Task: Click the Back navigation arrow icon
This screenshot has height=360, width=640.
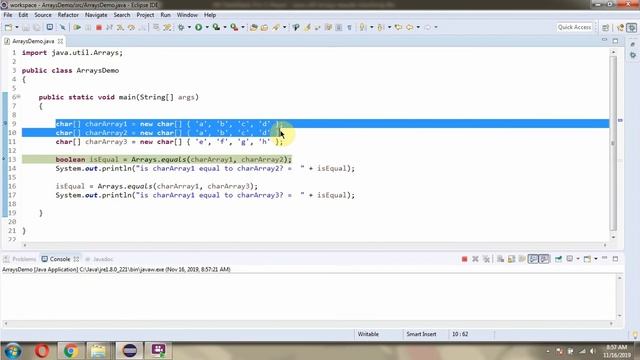Action: (410, 27)
